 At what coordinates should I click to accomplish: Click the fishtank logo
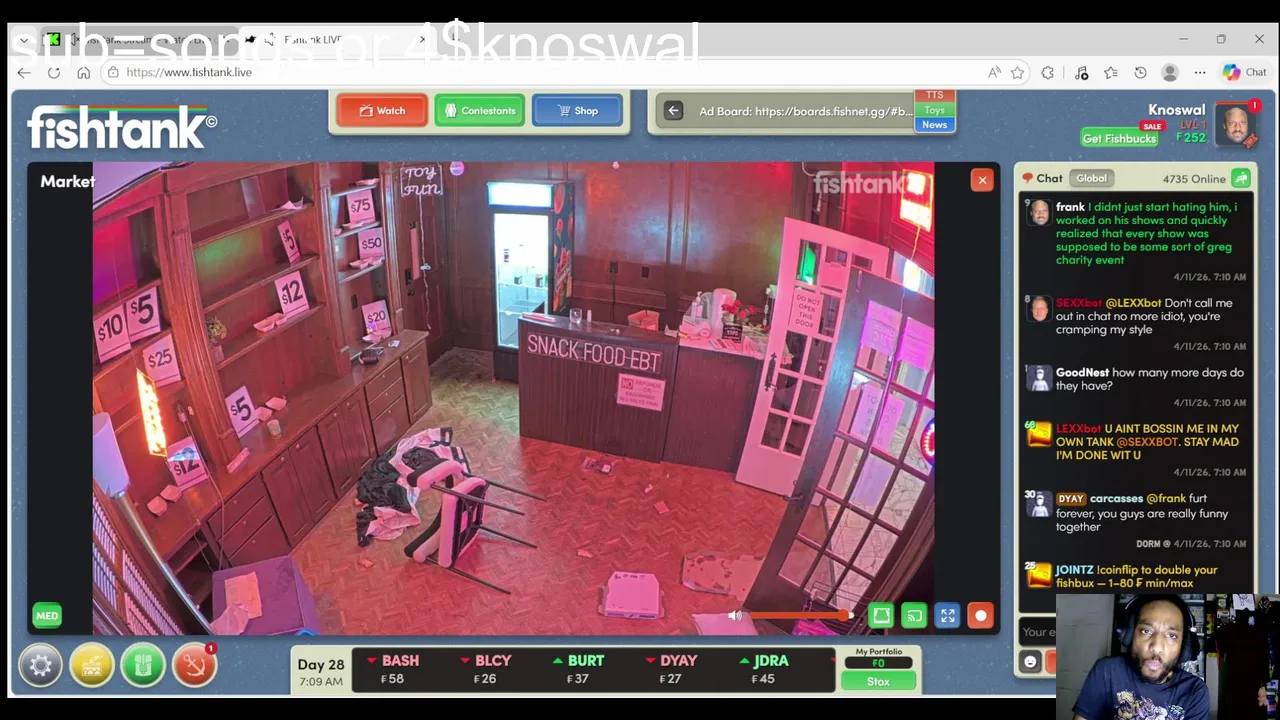(x=122, y=127)
